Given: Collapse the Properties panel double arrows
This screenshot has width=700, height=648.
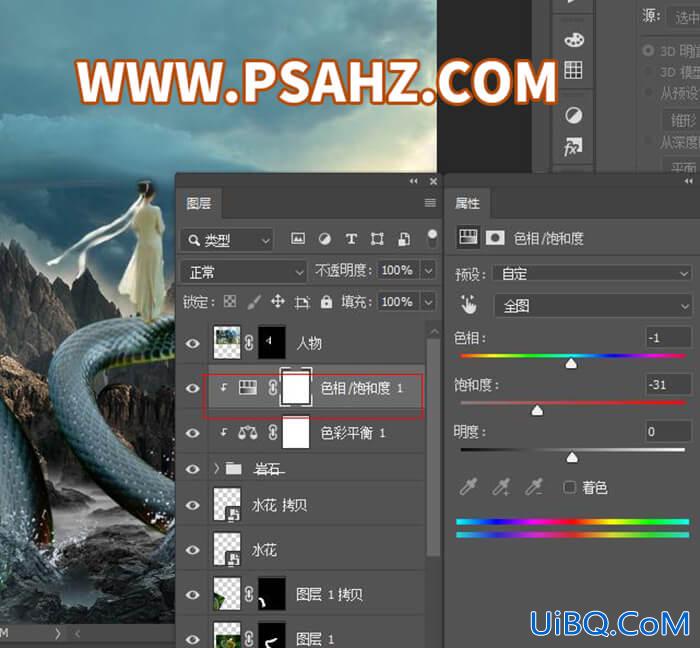Looking at the screenshot, I should click(x=688, y=181).
